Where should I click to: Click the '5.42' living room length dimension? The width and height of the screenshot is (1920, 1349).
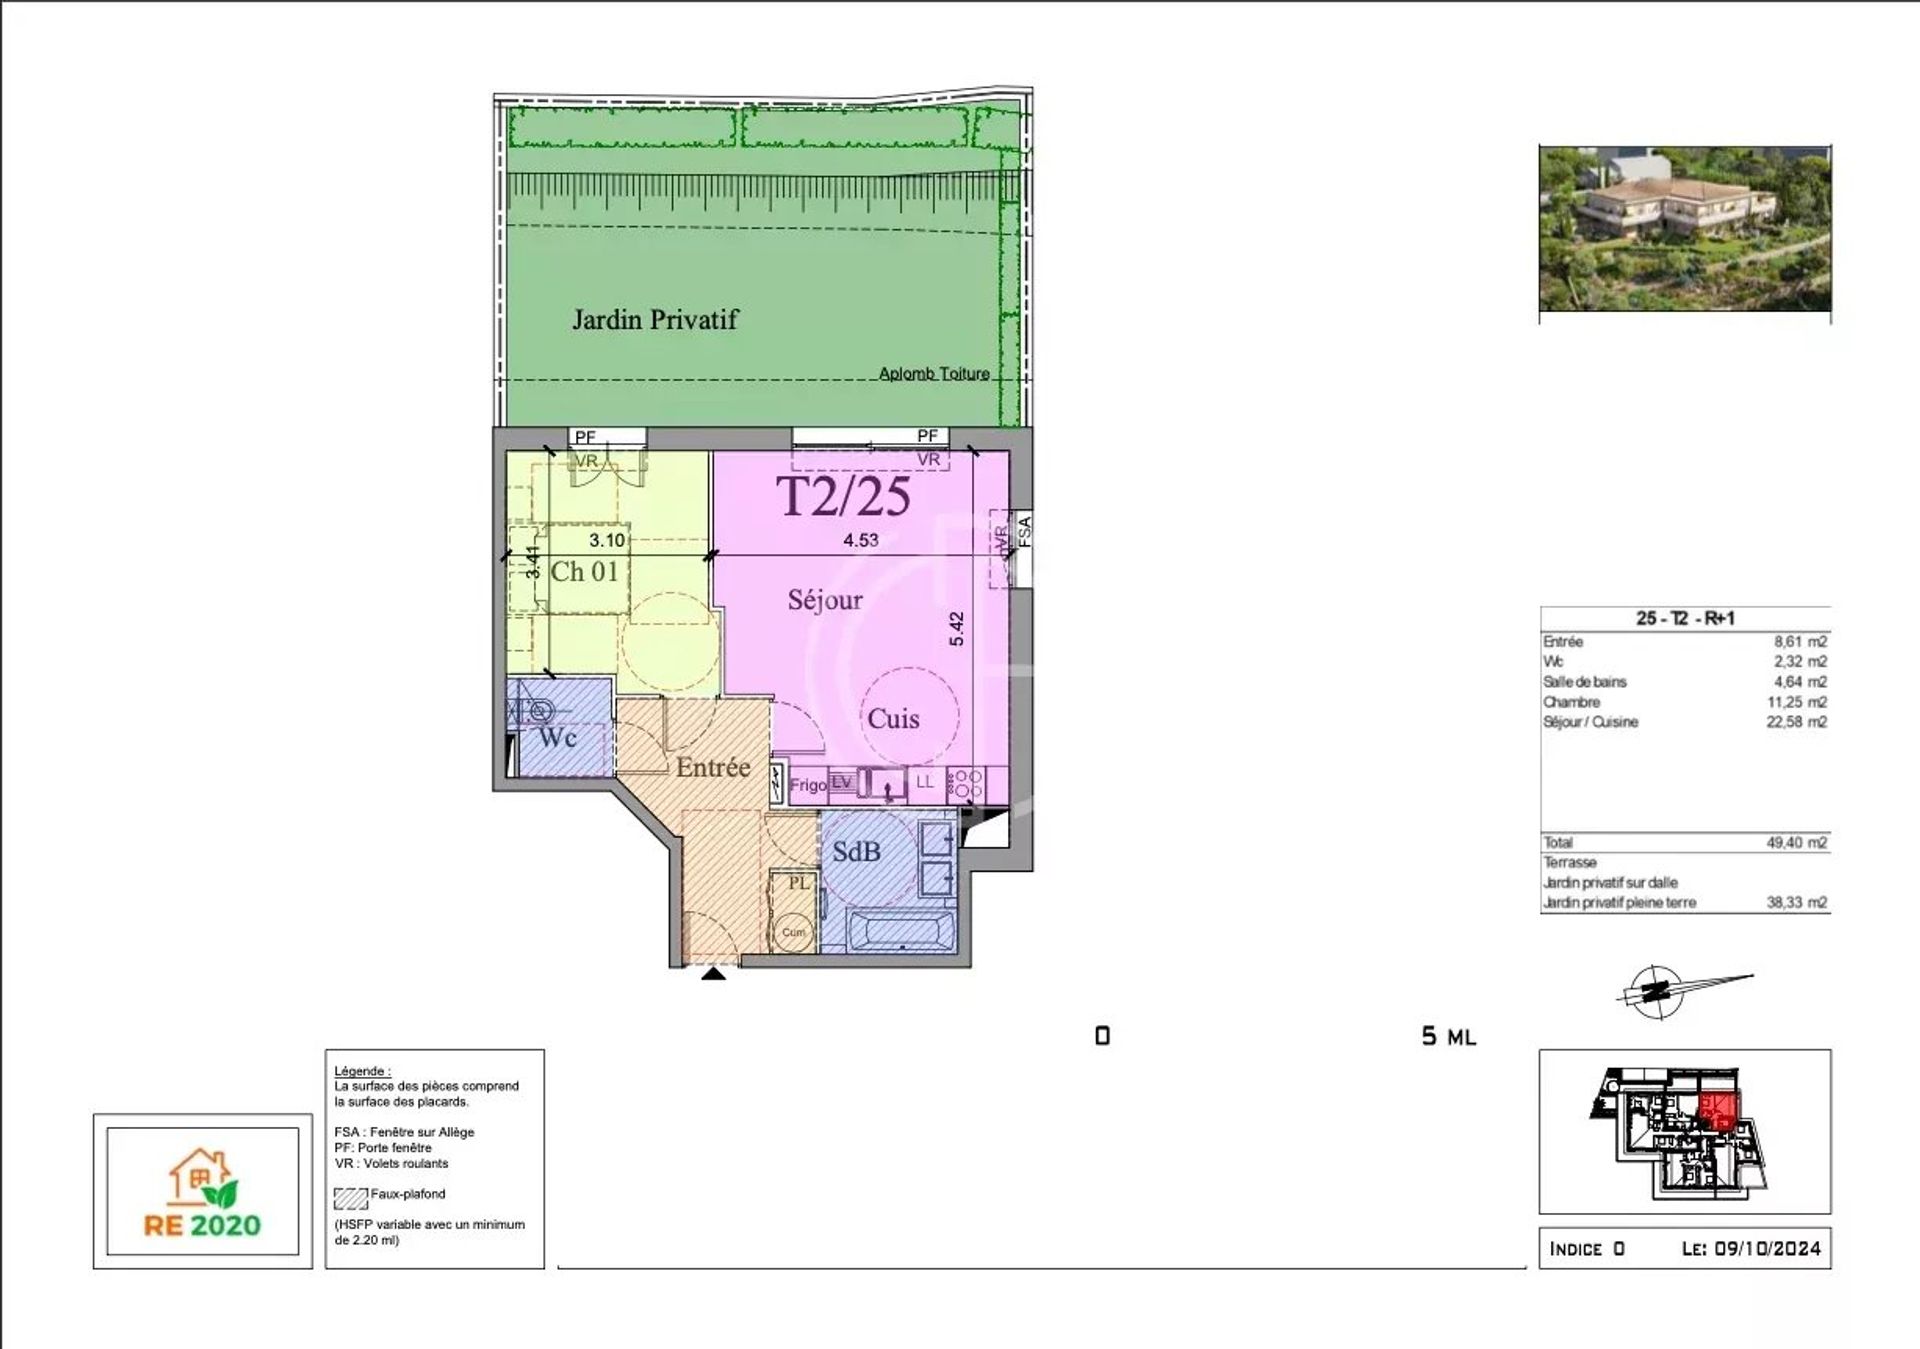point(956,628)
